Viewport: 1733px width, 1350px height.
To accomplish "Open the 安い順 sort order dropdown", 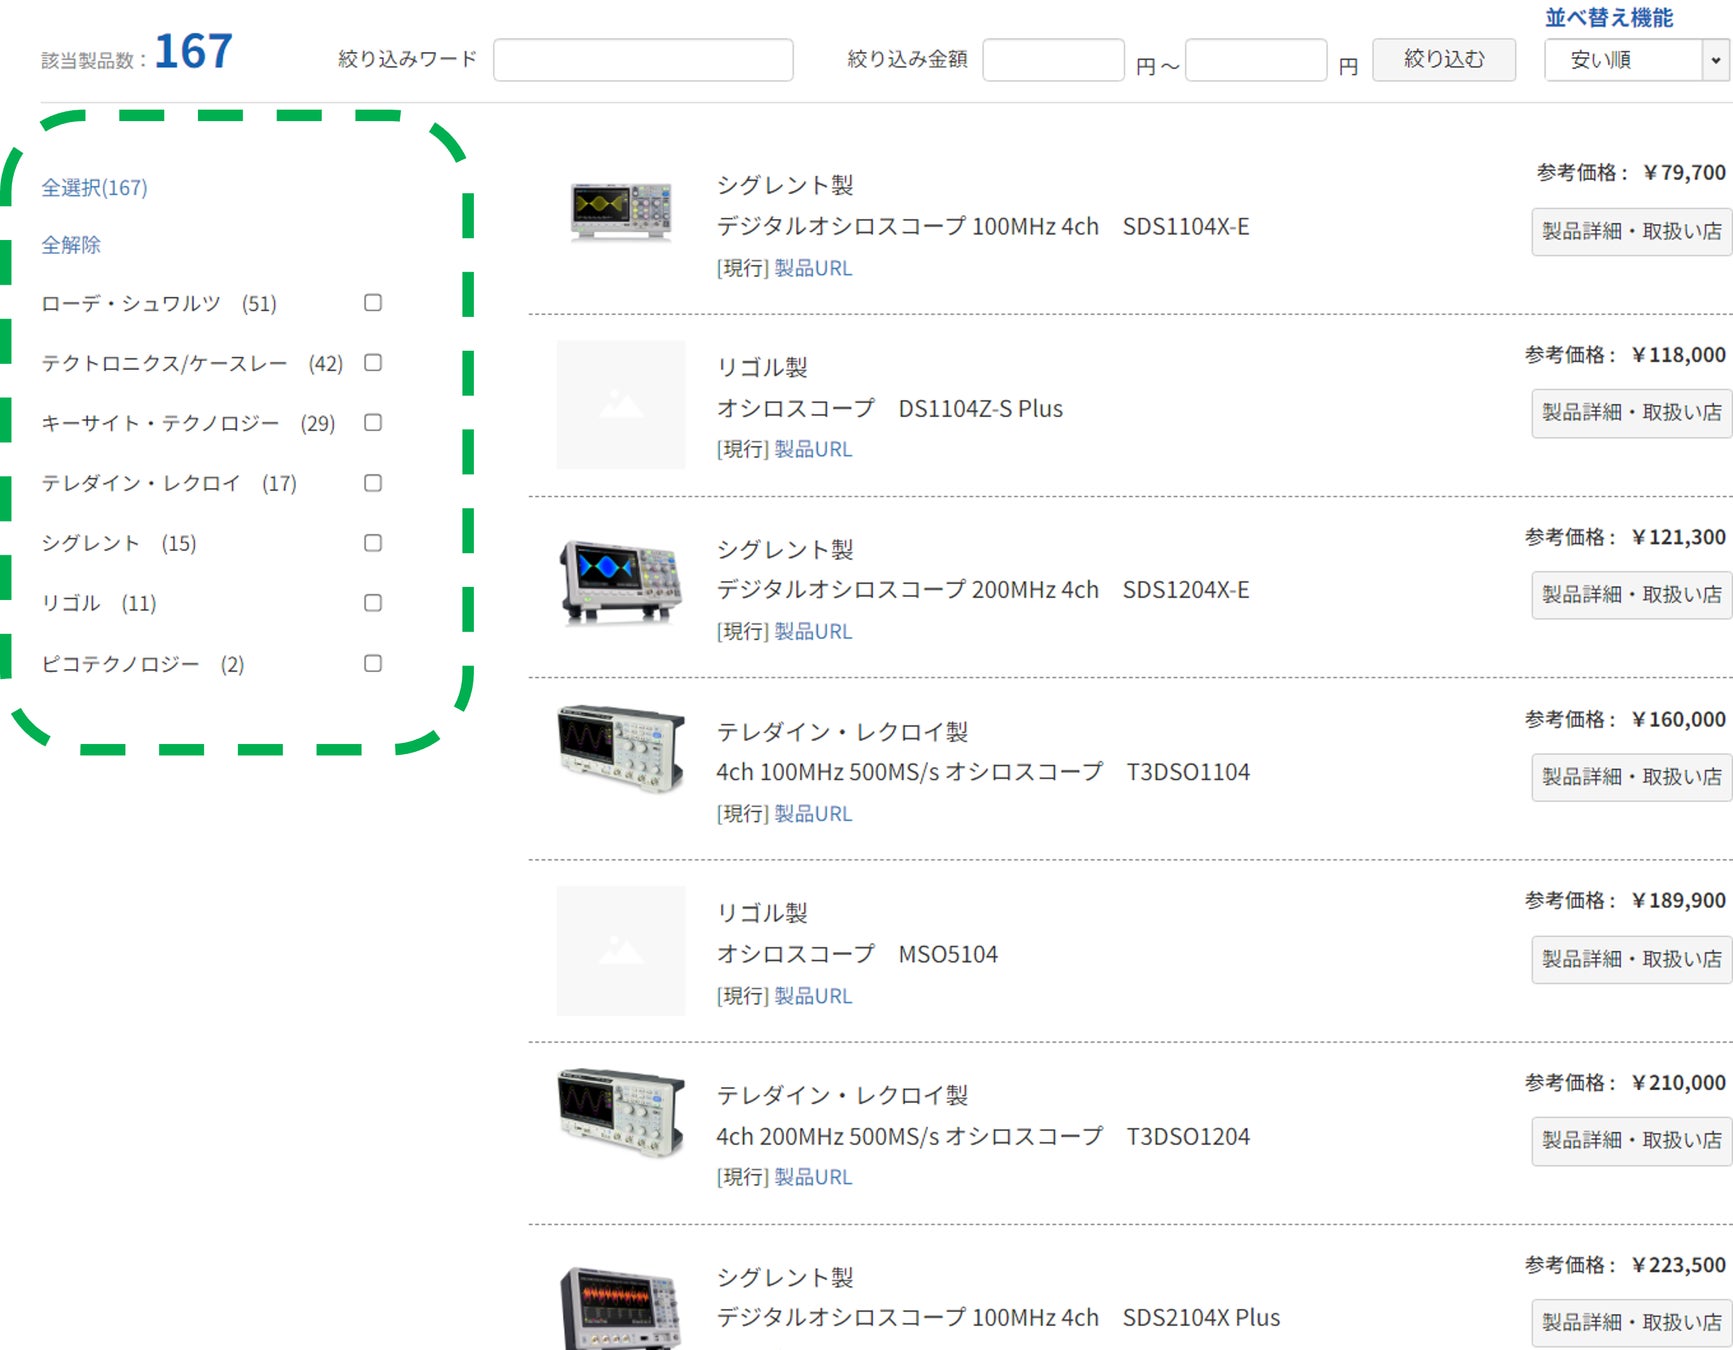I will (1636, 60).
